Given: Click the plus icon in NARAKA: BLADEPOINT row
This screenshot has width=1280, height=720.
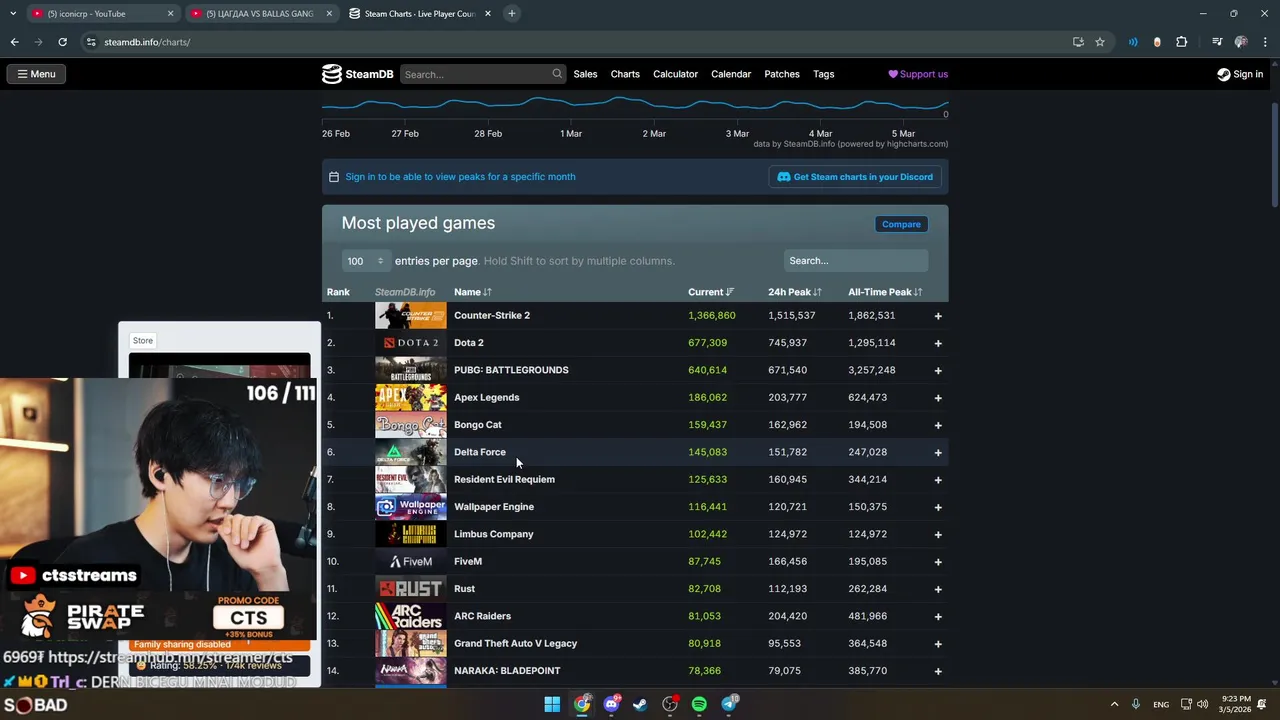Looking at the screenshot, I should [937, 671].
